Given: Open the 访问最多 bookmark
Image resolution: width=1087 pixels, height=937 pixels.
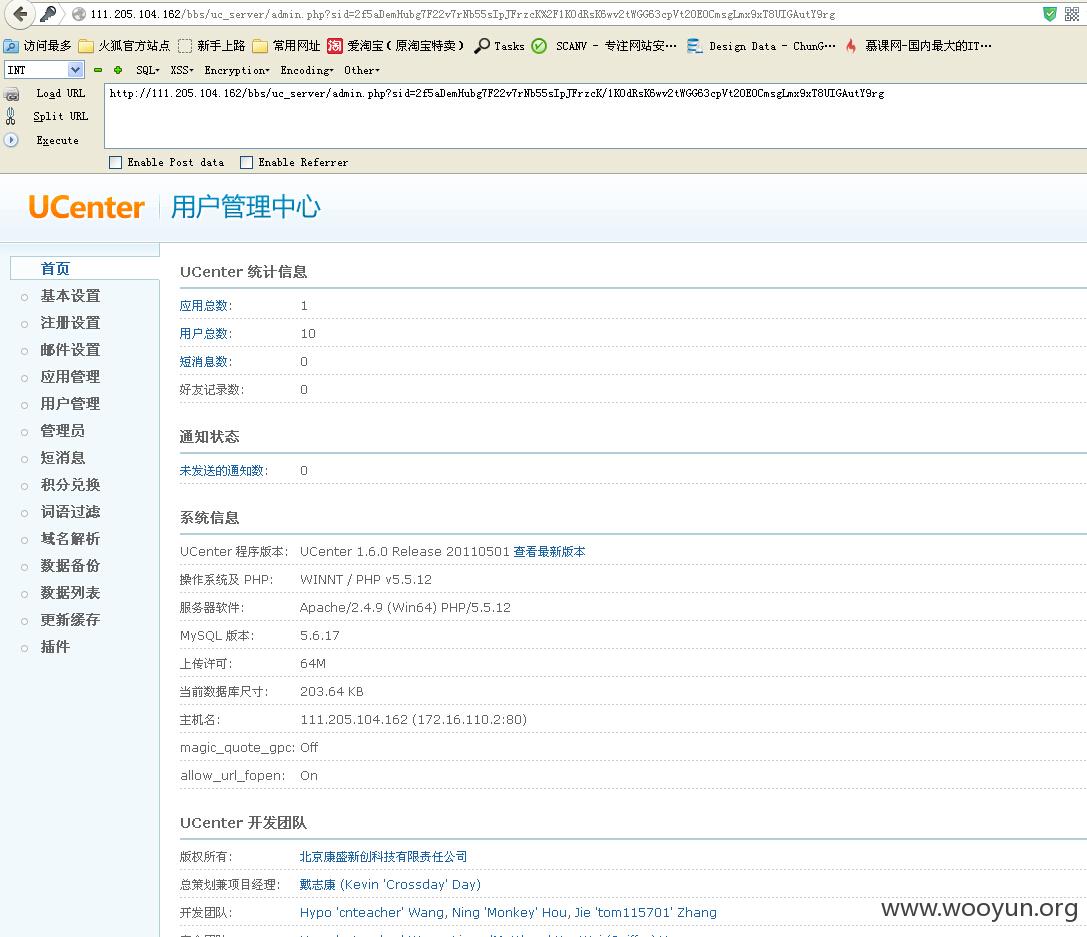Looking at the screenshot, I should click(37, 46).
